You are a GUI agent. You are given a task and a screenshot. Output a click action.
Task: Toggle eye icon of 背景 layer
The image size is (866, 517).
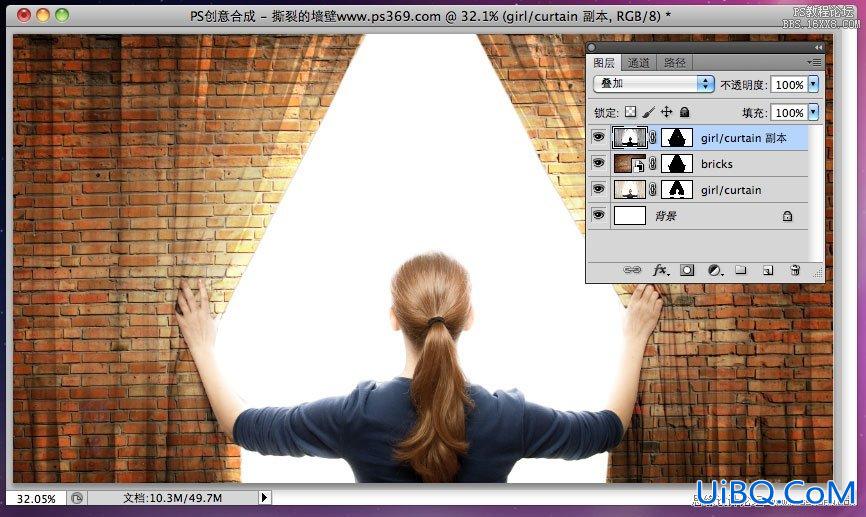pos(598,215)
